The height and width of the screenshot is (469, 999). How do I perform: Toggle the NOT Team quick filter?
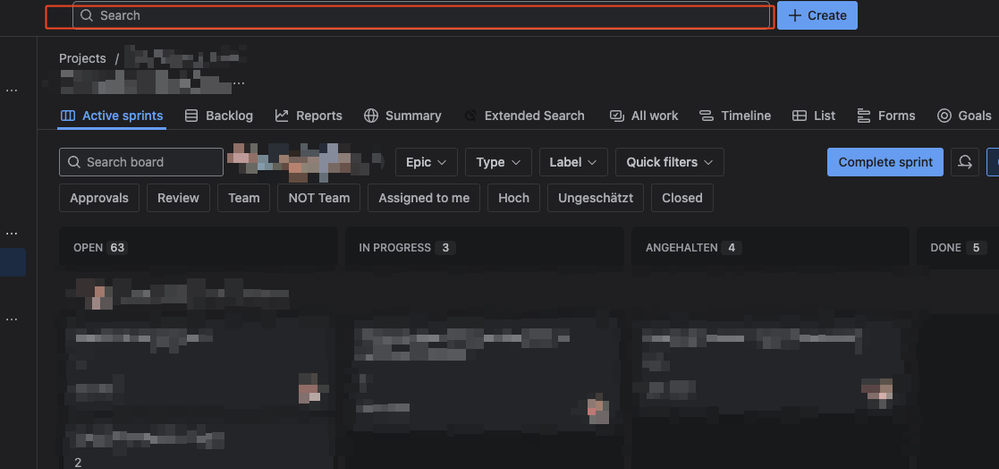(319, 198)
